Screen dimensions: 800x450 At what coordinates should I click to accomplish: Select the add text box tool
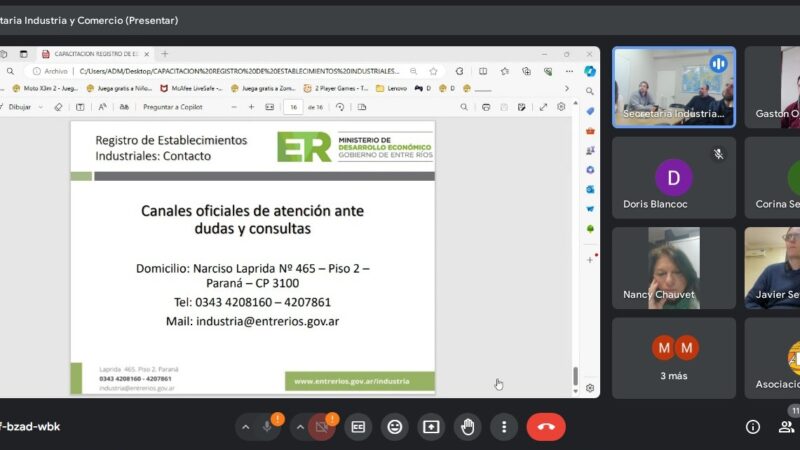tap(80, 107)
